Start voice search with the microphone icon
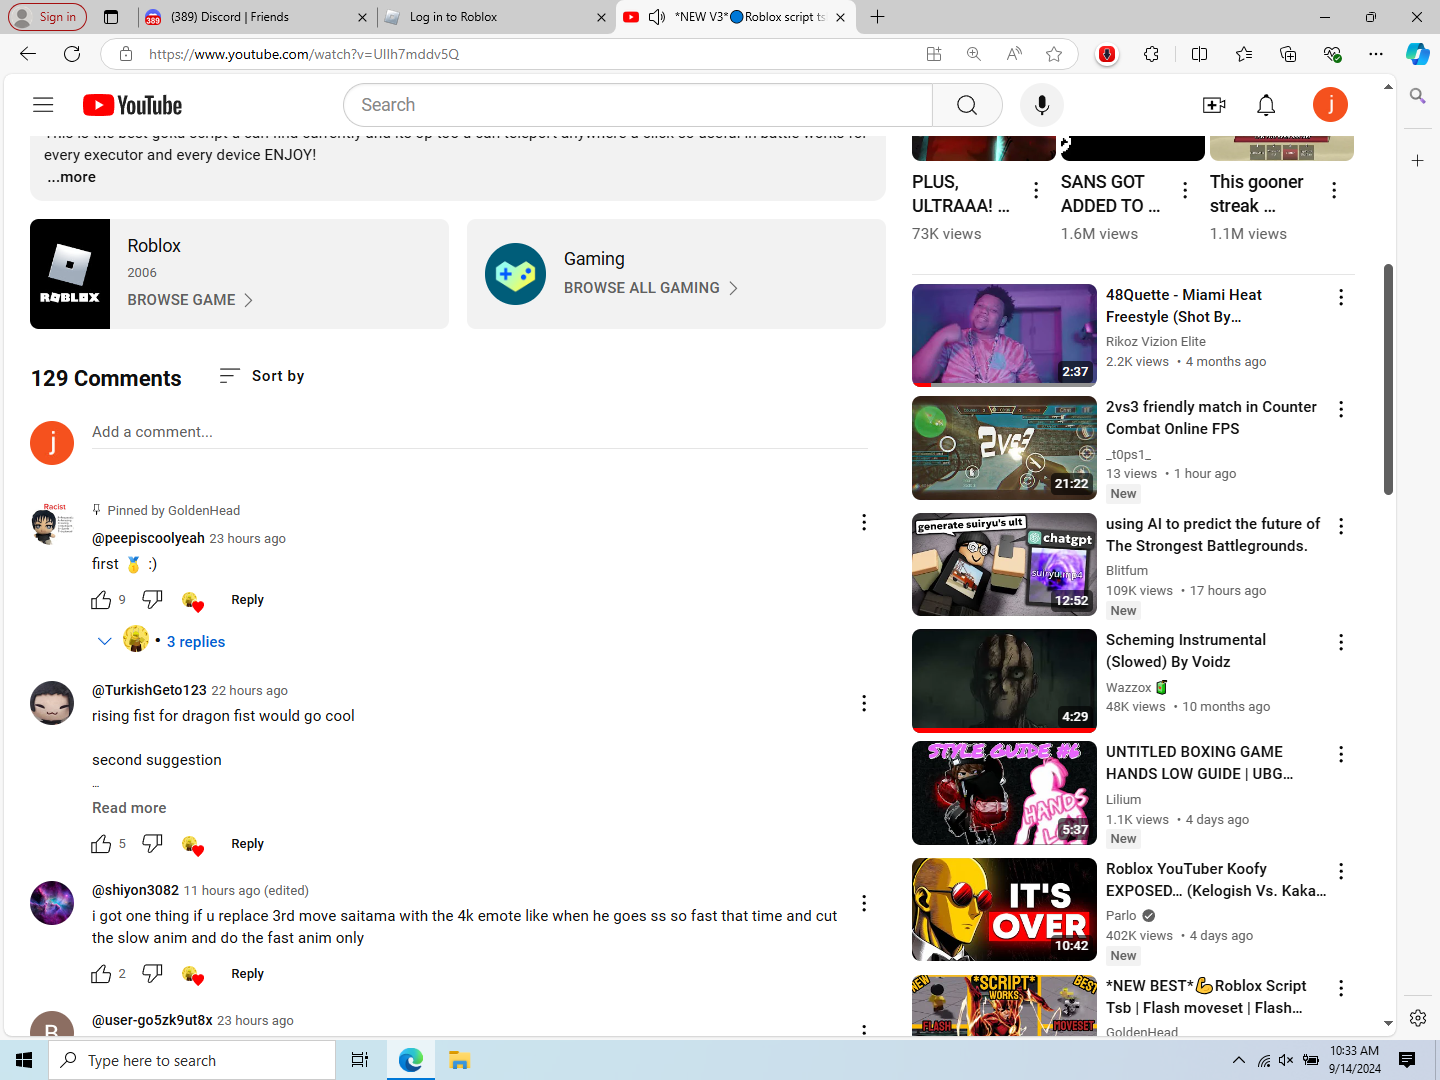Screen dimensions: 1440x1080 pos(1042,105)
